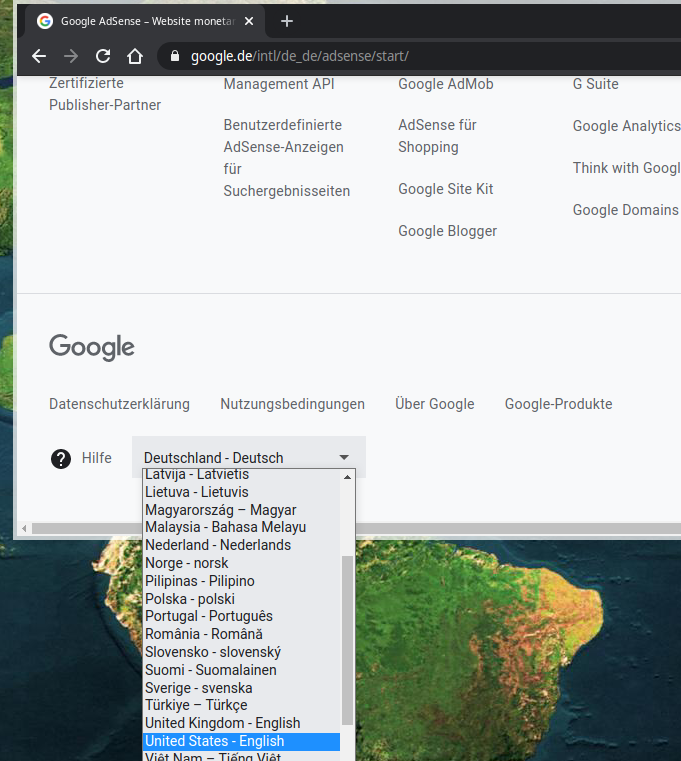Select Lietuva - Lietuvis option
Image resolution: width=681 pixels, height=761 pixels.
(242, 492)
